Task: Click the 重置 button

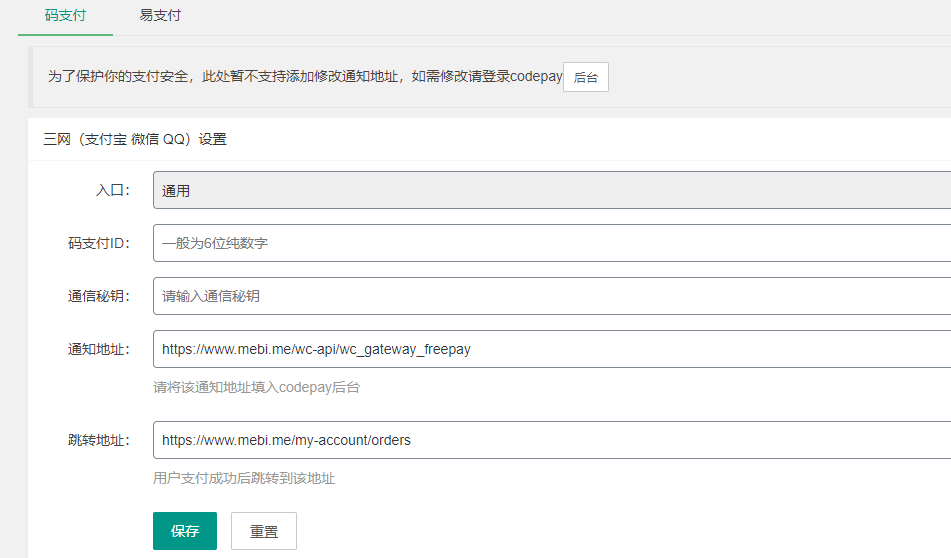Action: (x=264, y=531)
